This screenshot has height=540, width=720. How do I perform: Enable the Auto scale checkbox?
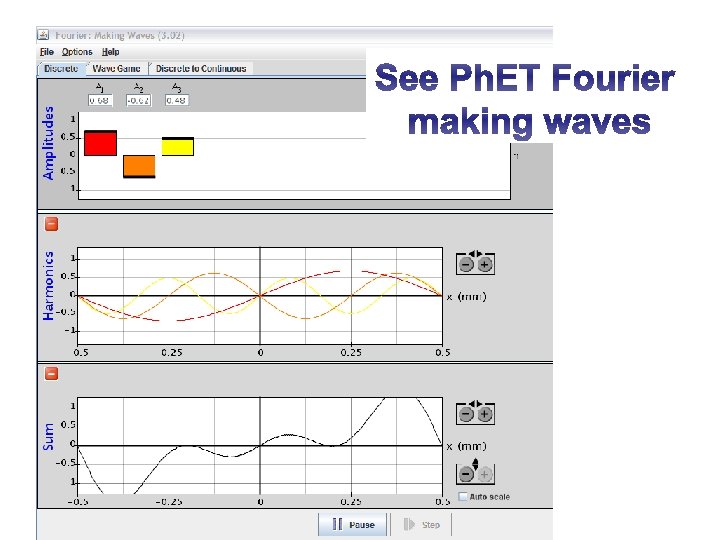tap(463, 496)
